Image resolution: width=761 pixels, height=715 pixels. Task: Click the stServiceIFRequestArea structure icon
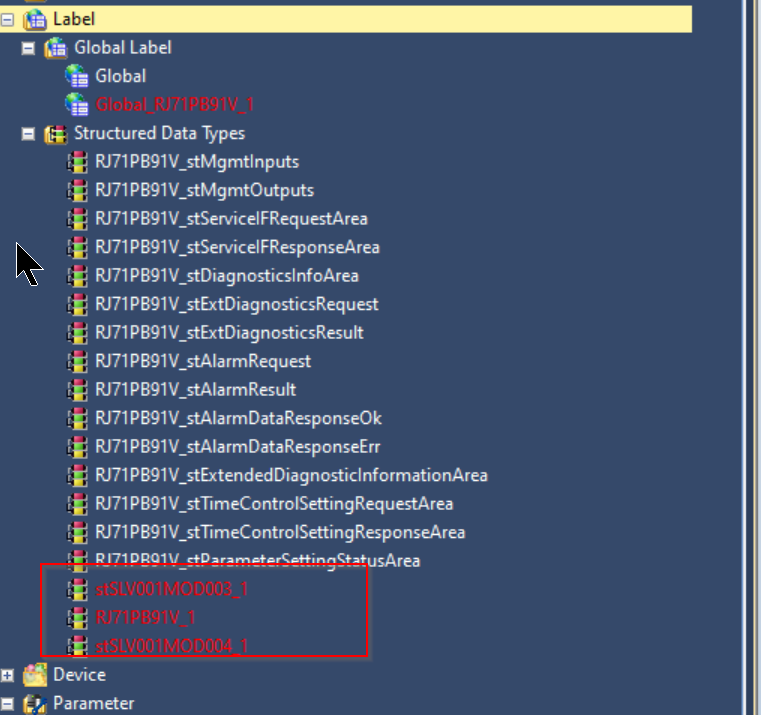click(x=77, y=219)
